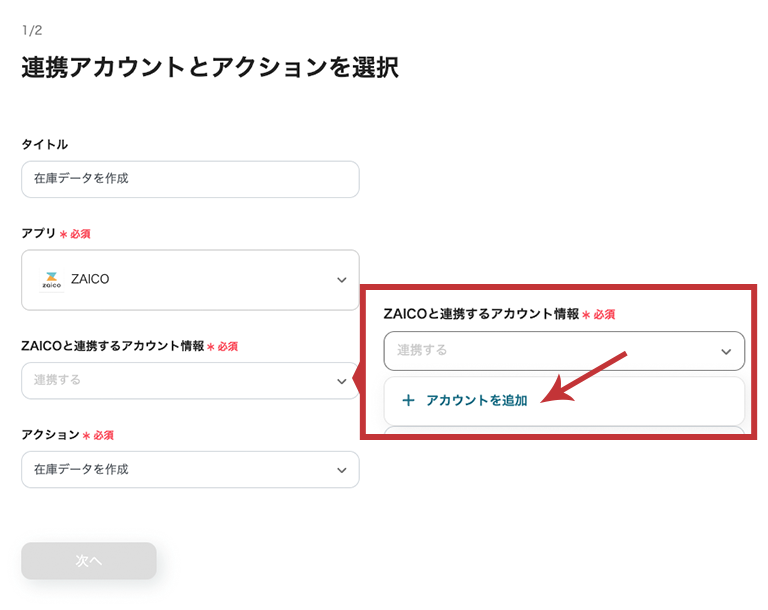The width and height of the screenshot is (768, 610).
Task: Click chevron in the callout 連携する dropdown
Action: pos(726,351)
